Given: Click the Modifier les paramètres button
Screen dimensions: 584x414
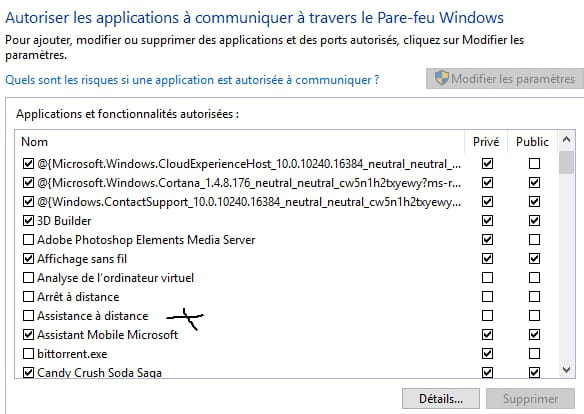Looking at the screenshot, I should click(505, 79).
